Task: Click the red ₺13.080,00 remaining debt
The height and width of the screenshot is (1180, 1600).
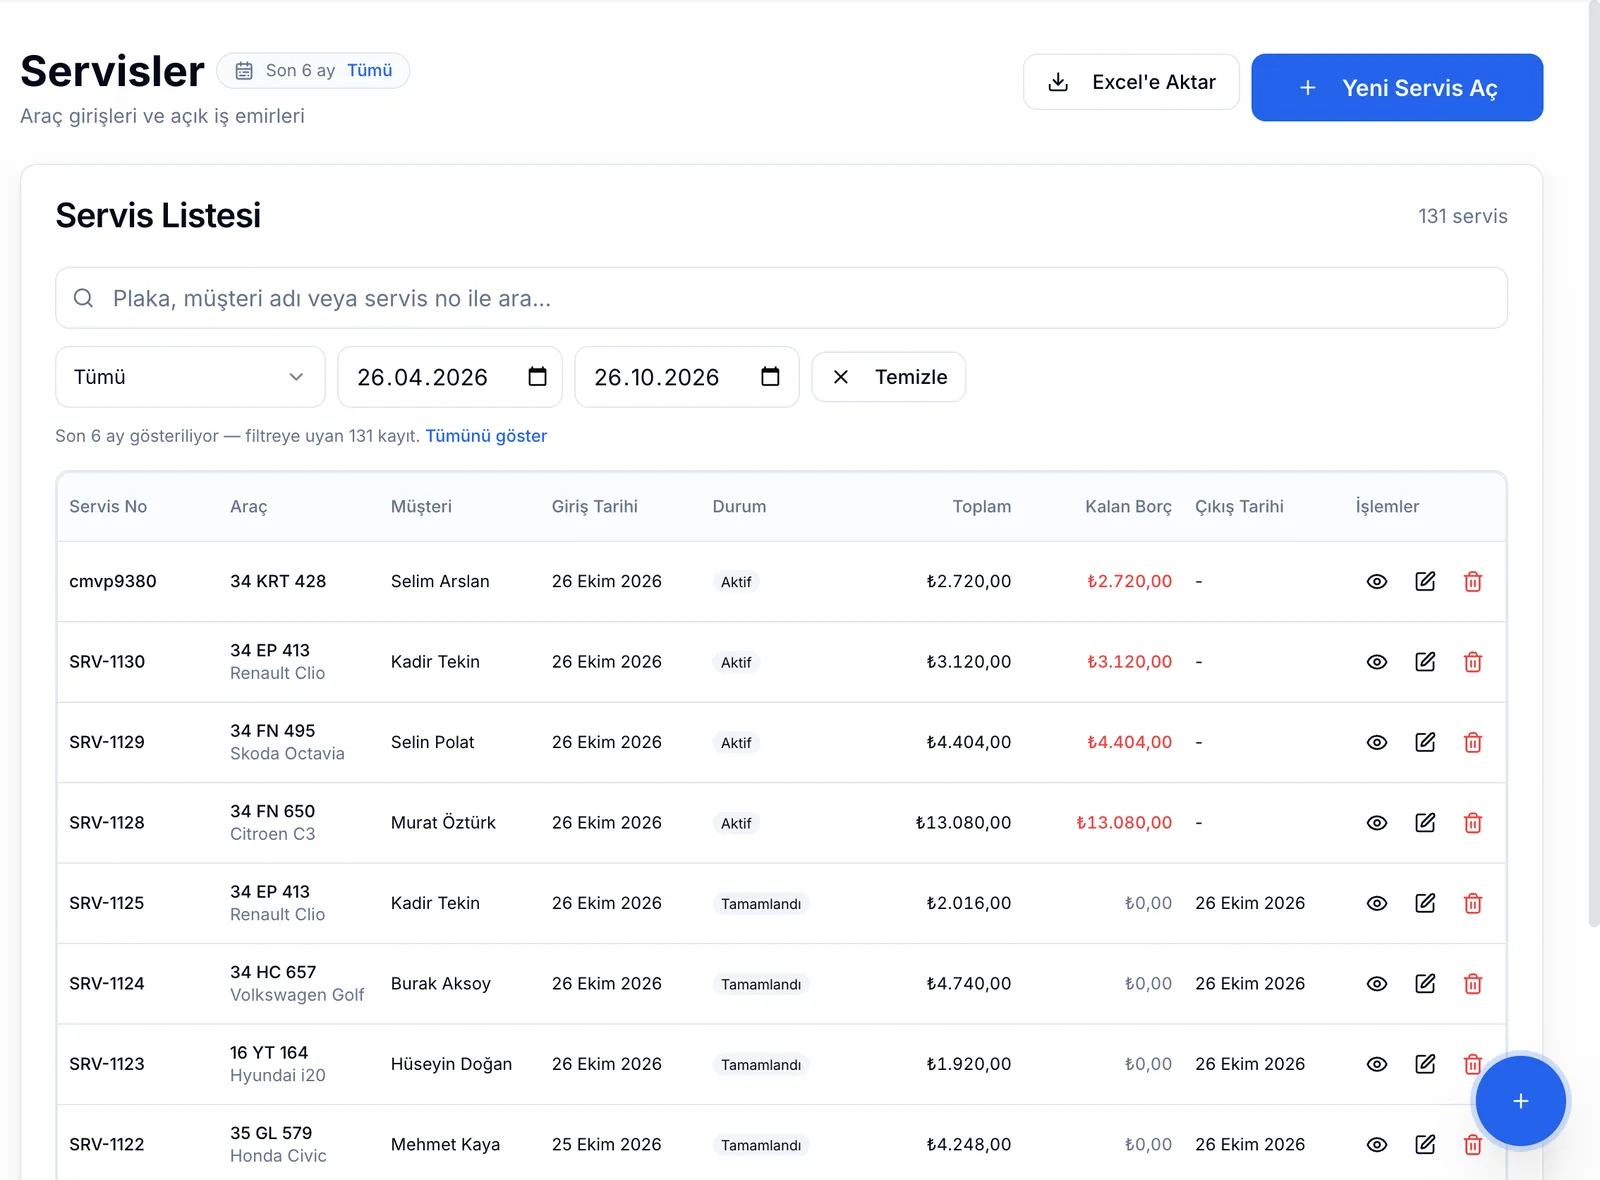Action: pyautogui.click(x=1124, y=822)
